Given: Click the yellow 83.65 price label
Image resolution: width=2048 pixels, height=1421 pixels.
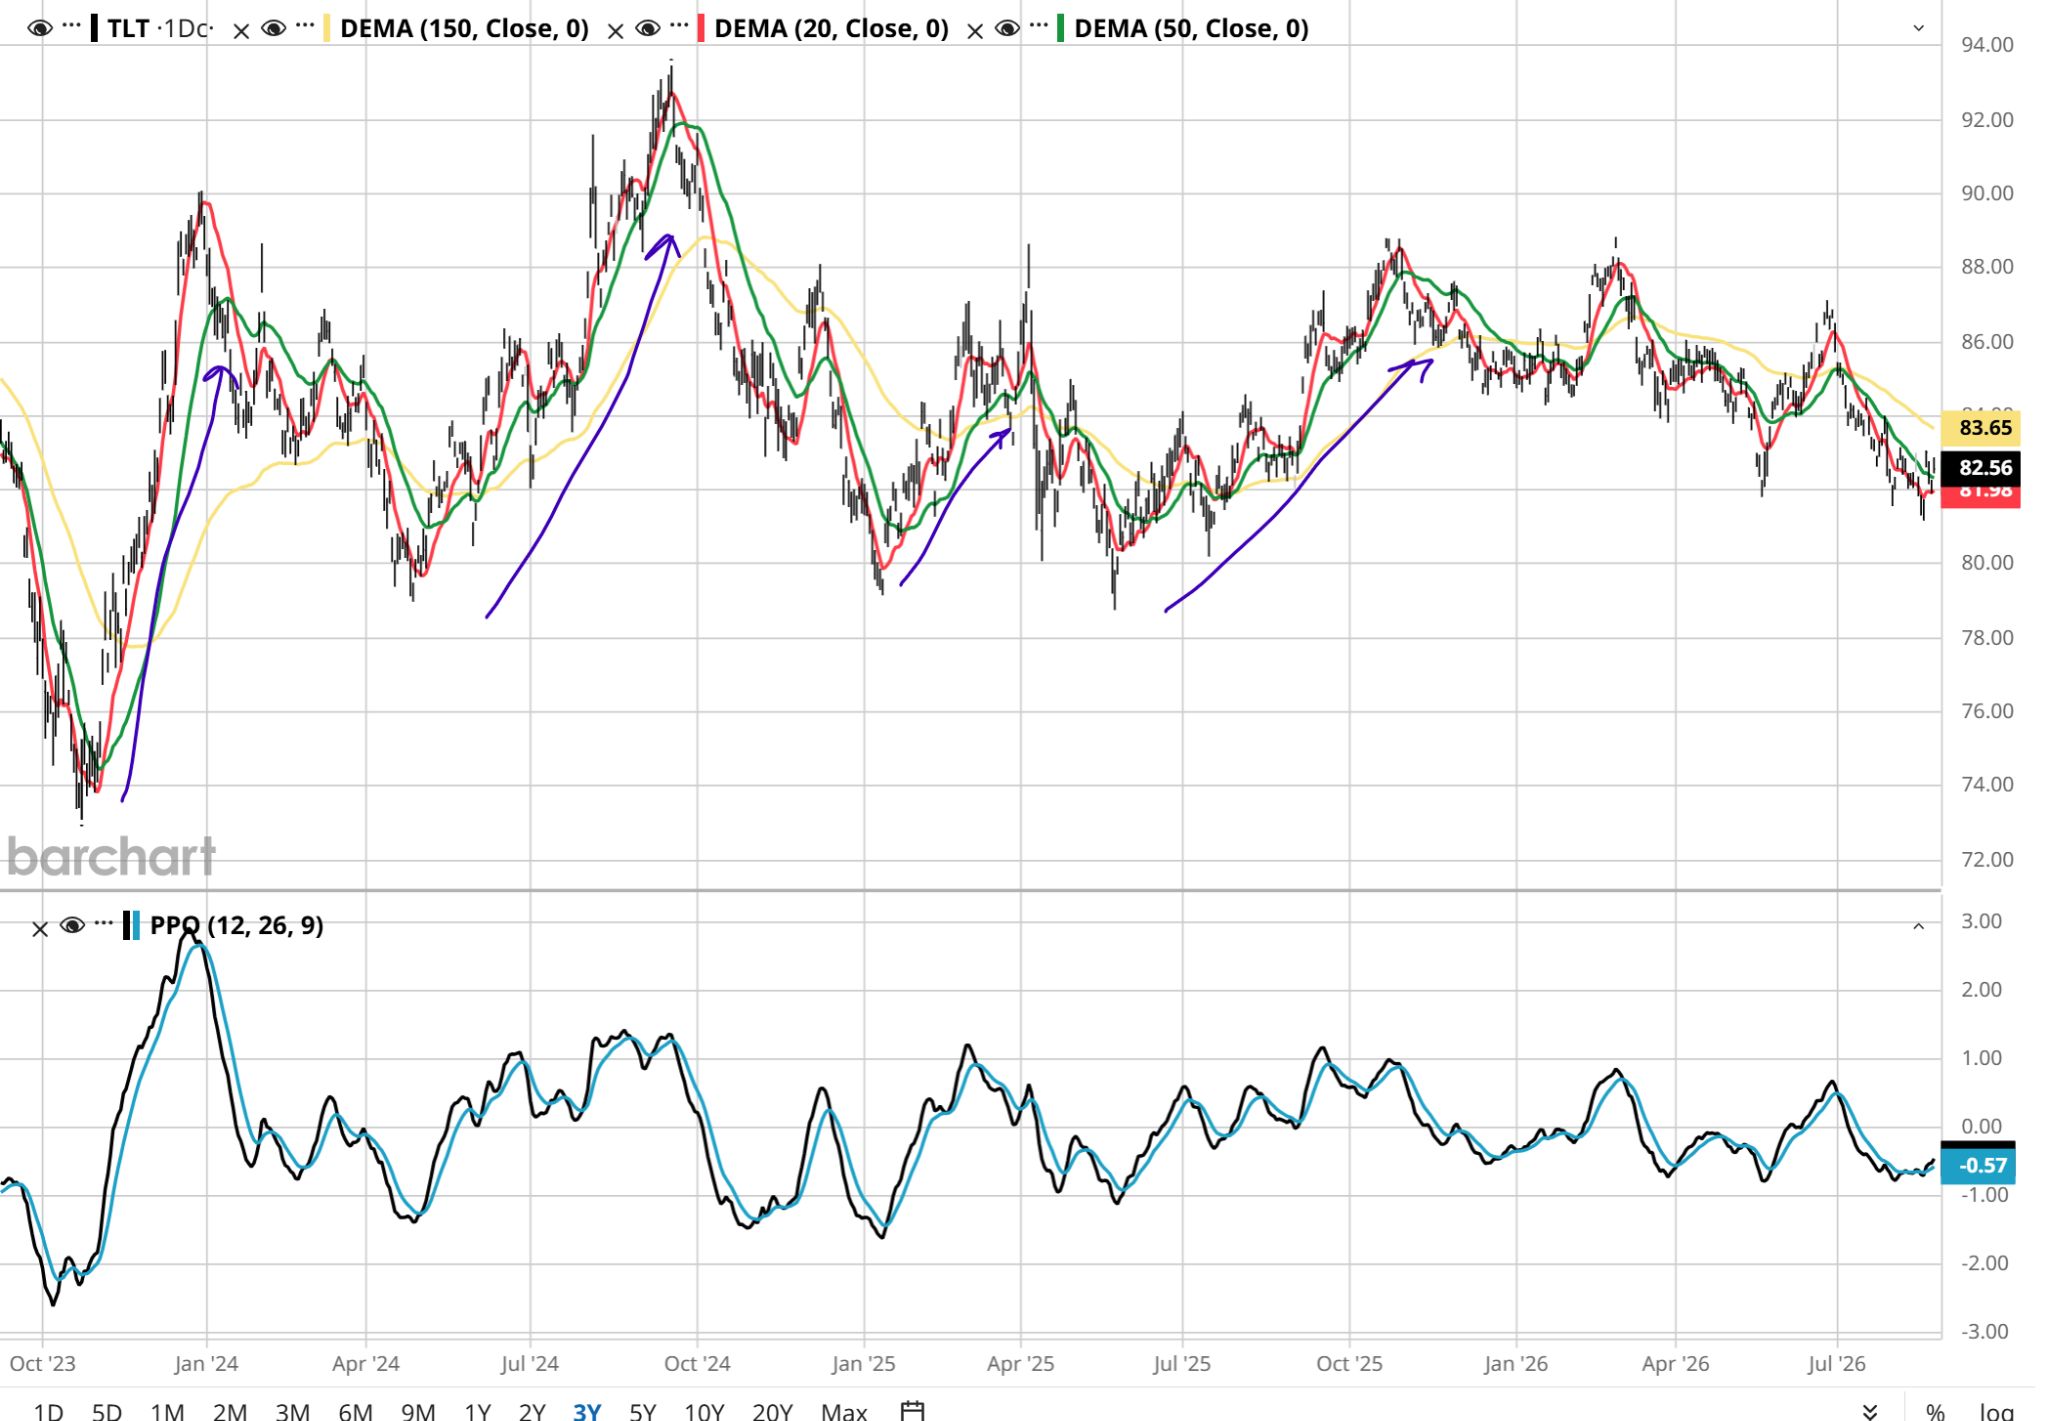Looking at the screenshot, I should (x=1979, y=428).
